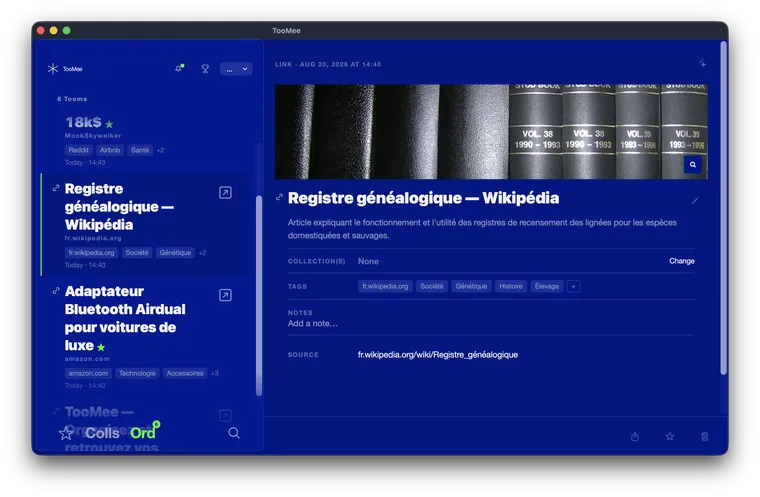Screen dimensions: 760x497
Task: Open the TooMee item's external link icon
Action: coord(225,416)
